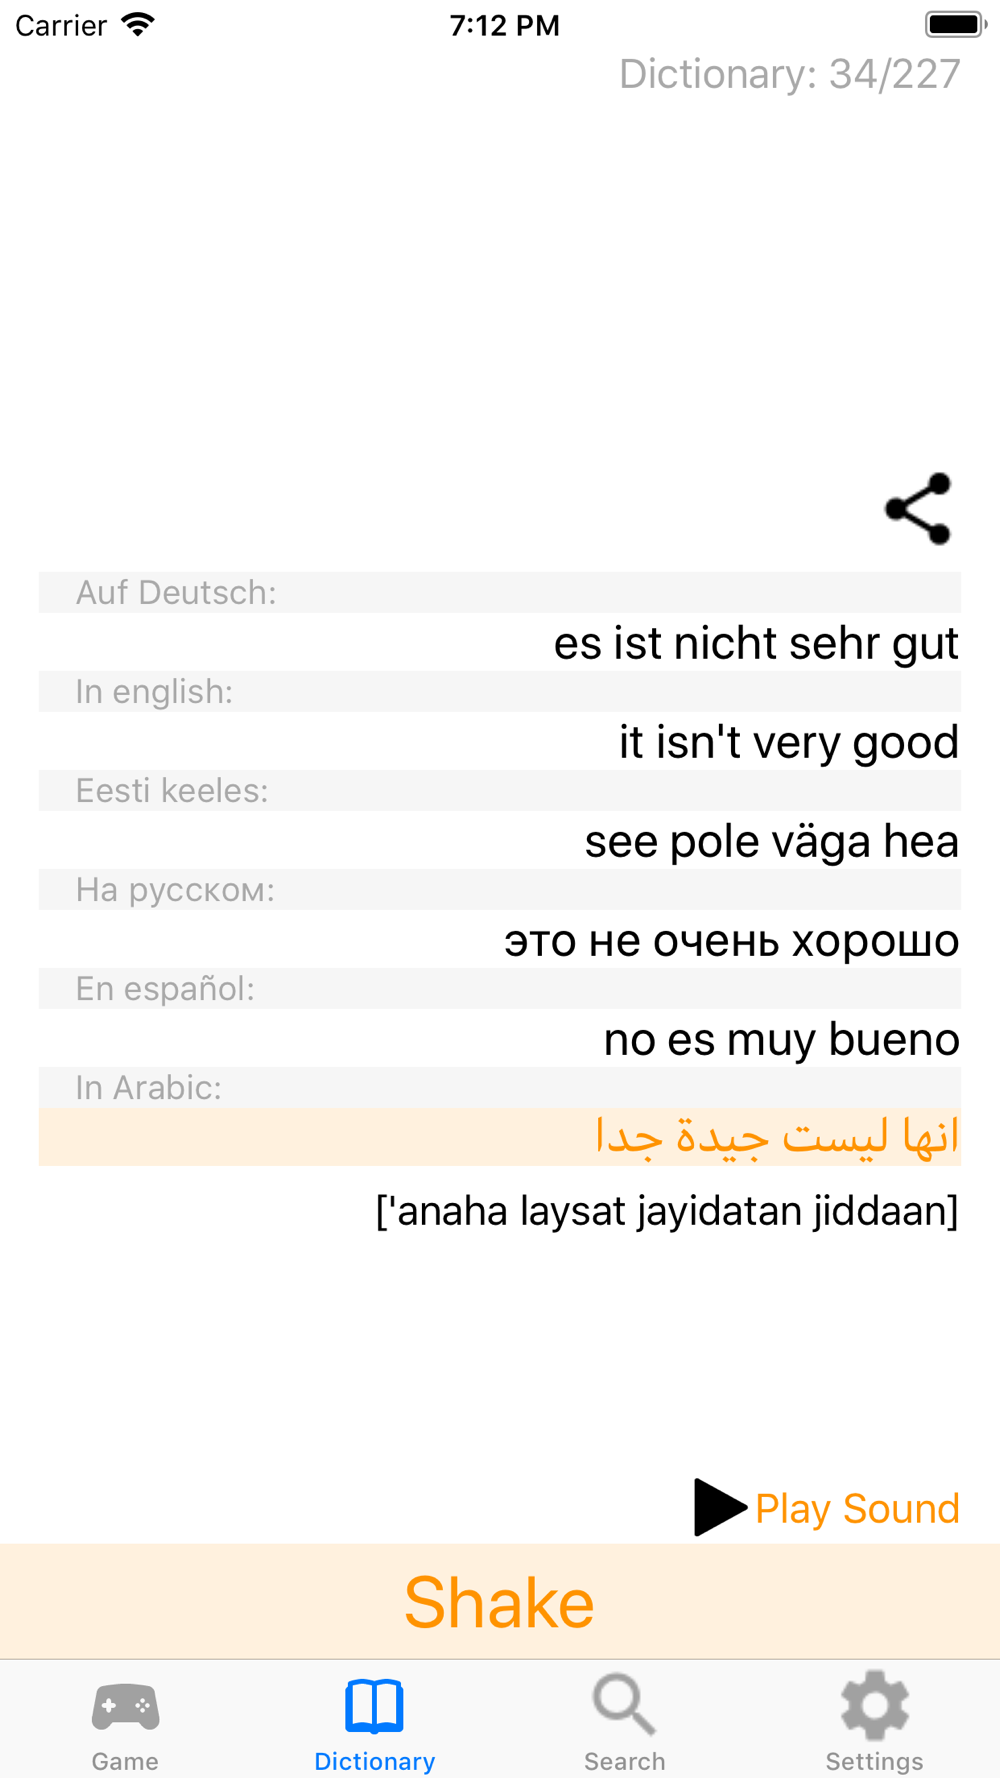Tap the Arabic transliteration text
Screen dimensions: 1000x1778
coord(667,1211)
